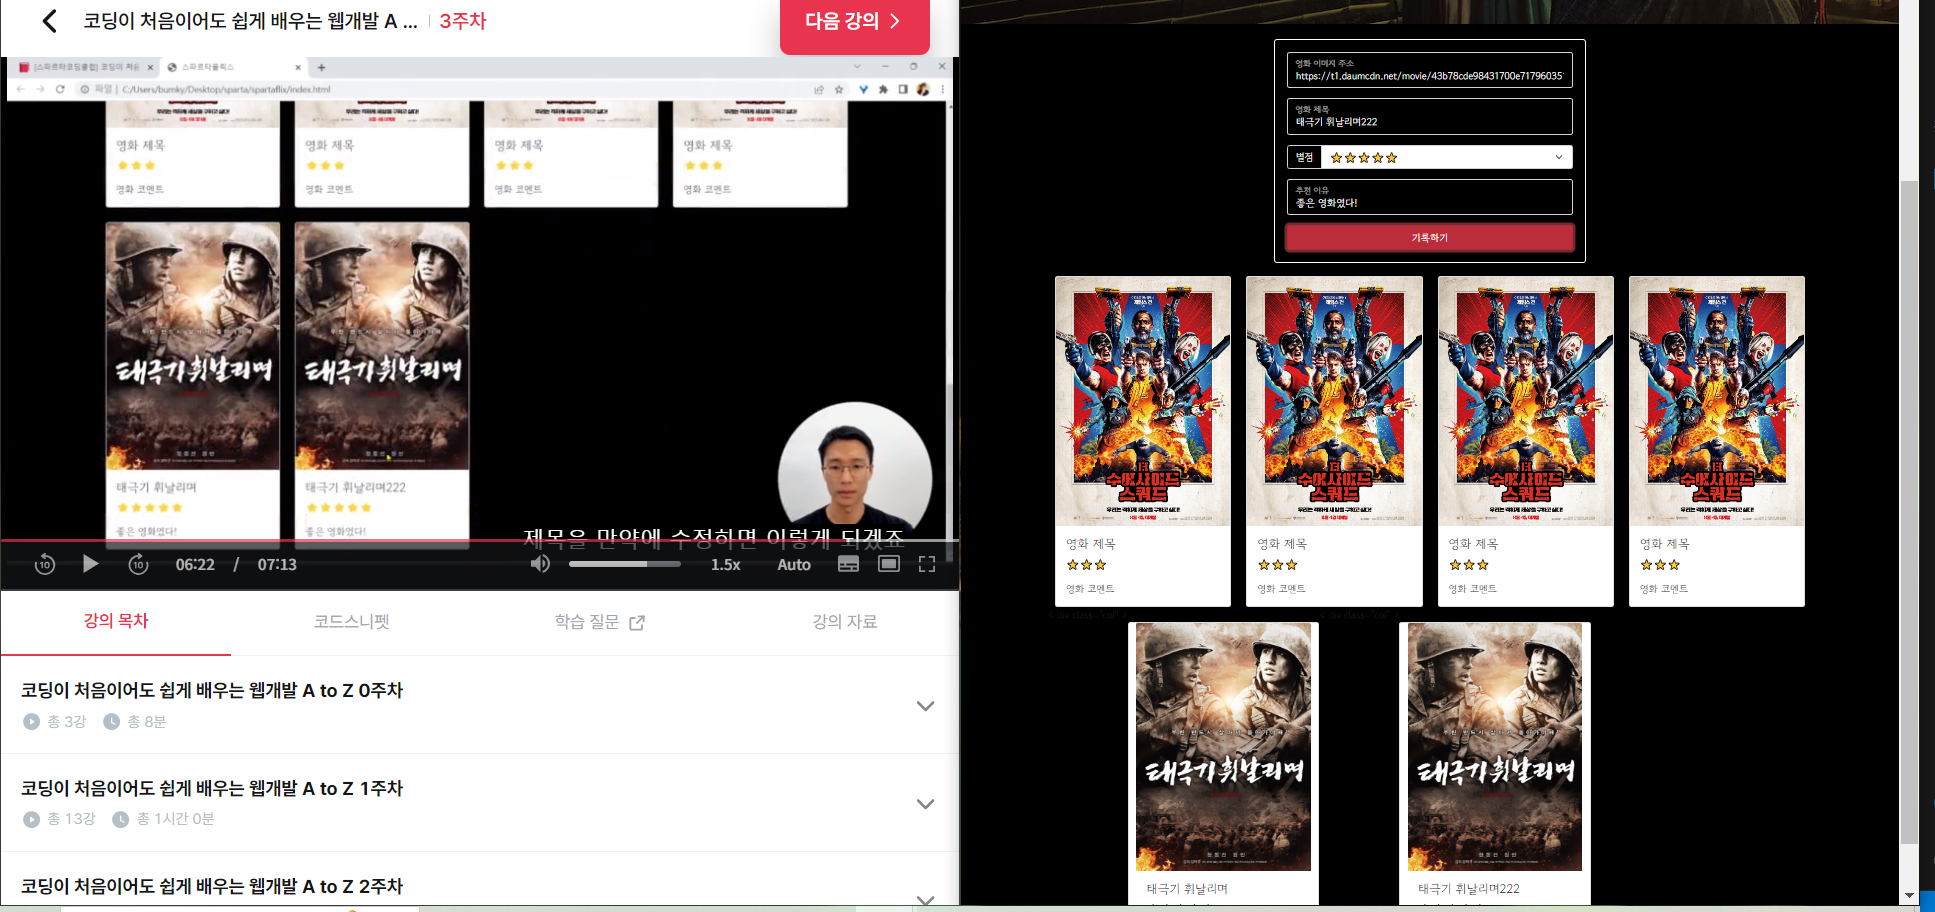Change the 1.5x playback speed
This screenshot has width=1935, height=912.
[x=726, y=565]
